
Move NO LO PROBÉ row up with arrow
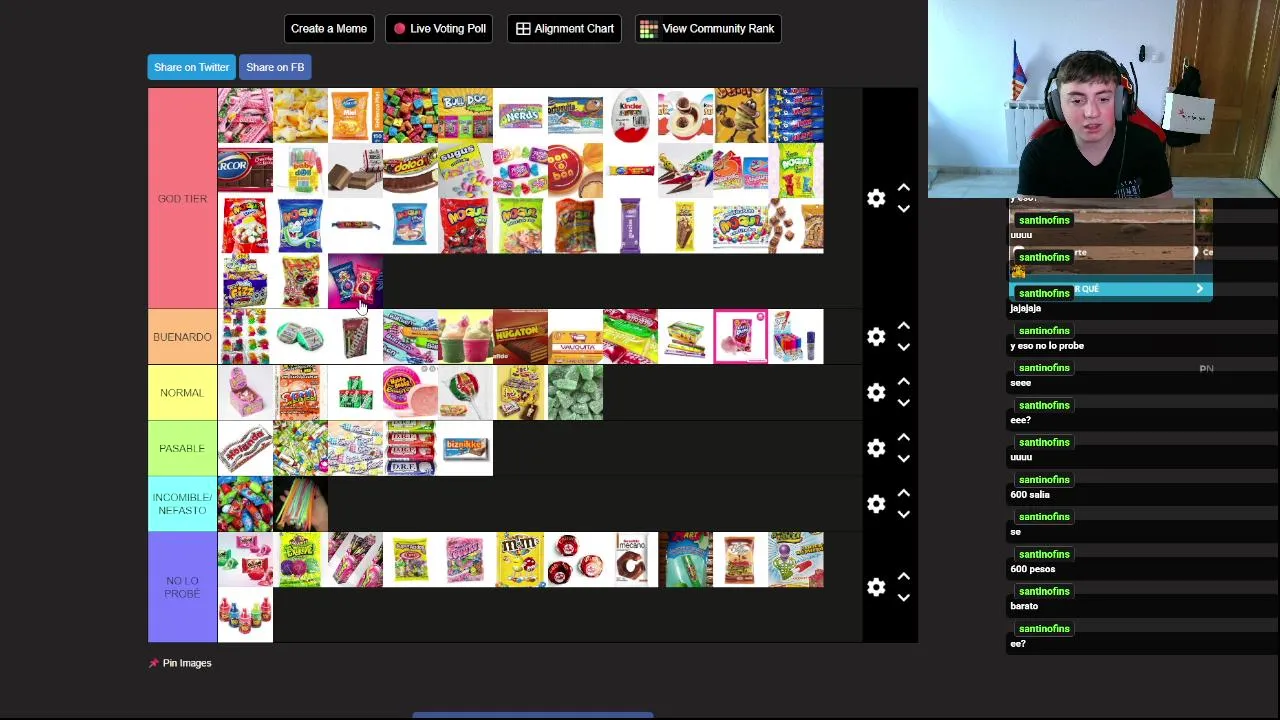point(903,577)
